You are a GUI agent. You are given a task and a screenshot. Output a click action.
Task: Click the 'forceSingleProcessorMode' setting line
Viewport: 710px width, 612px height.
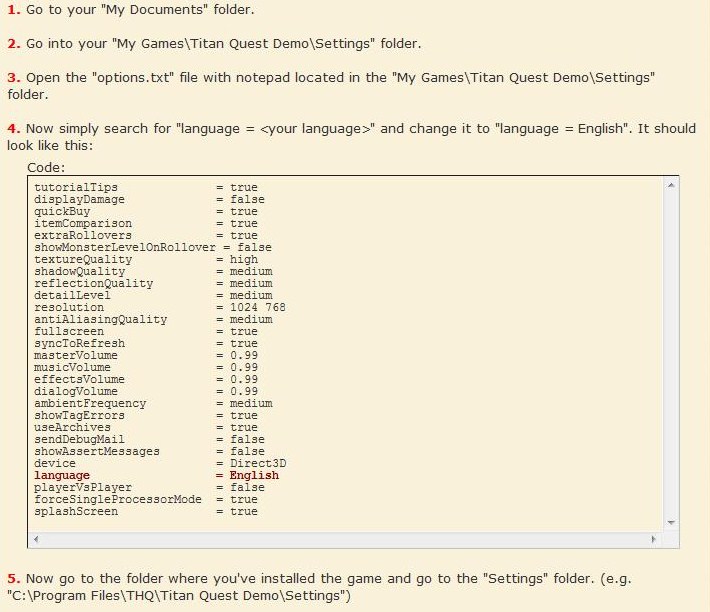pyautogui.click(x=146, y=499)
